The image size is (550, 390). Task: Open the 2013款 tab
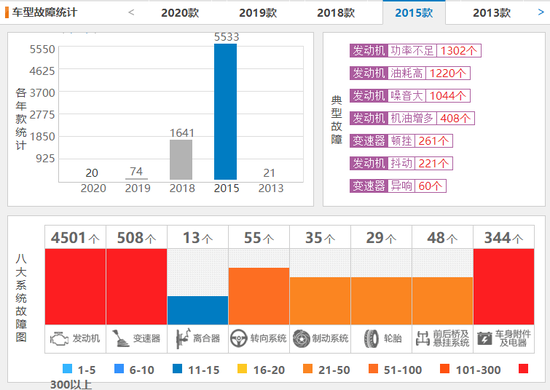click(491, 13)
